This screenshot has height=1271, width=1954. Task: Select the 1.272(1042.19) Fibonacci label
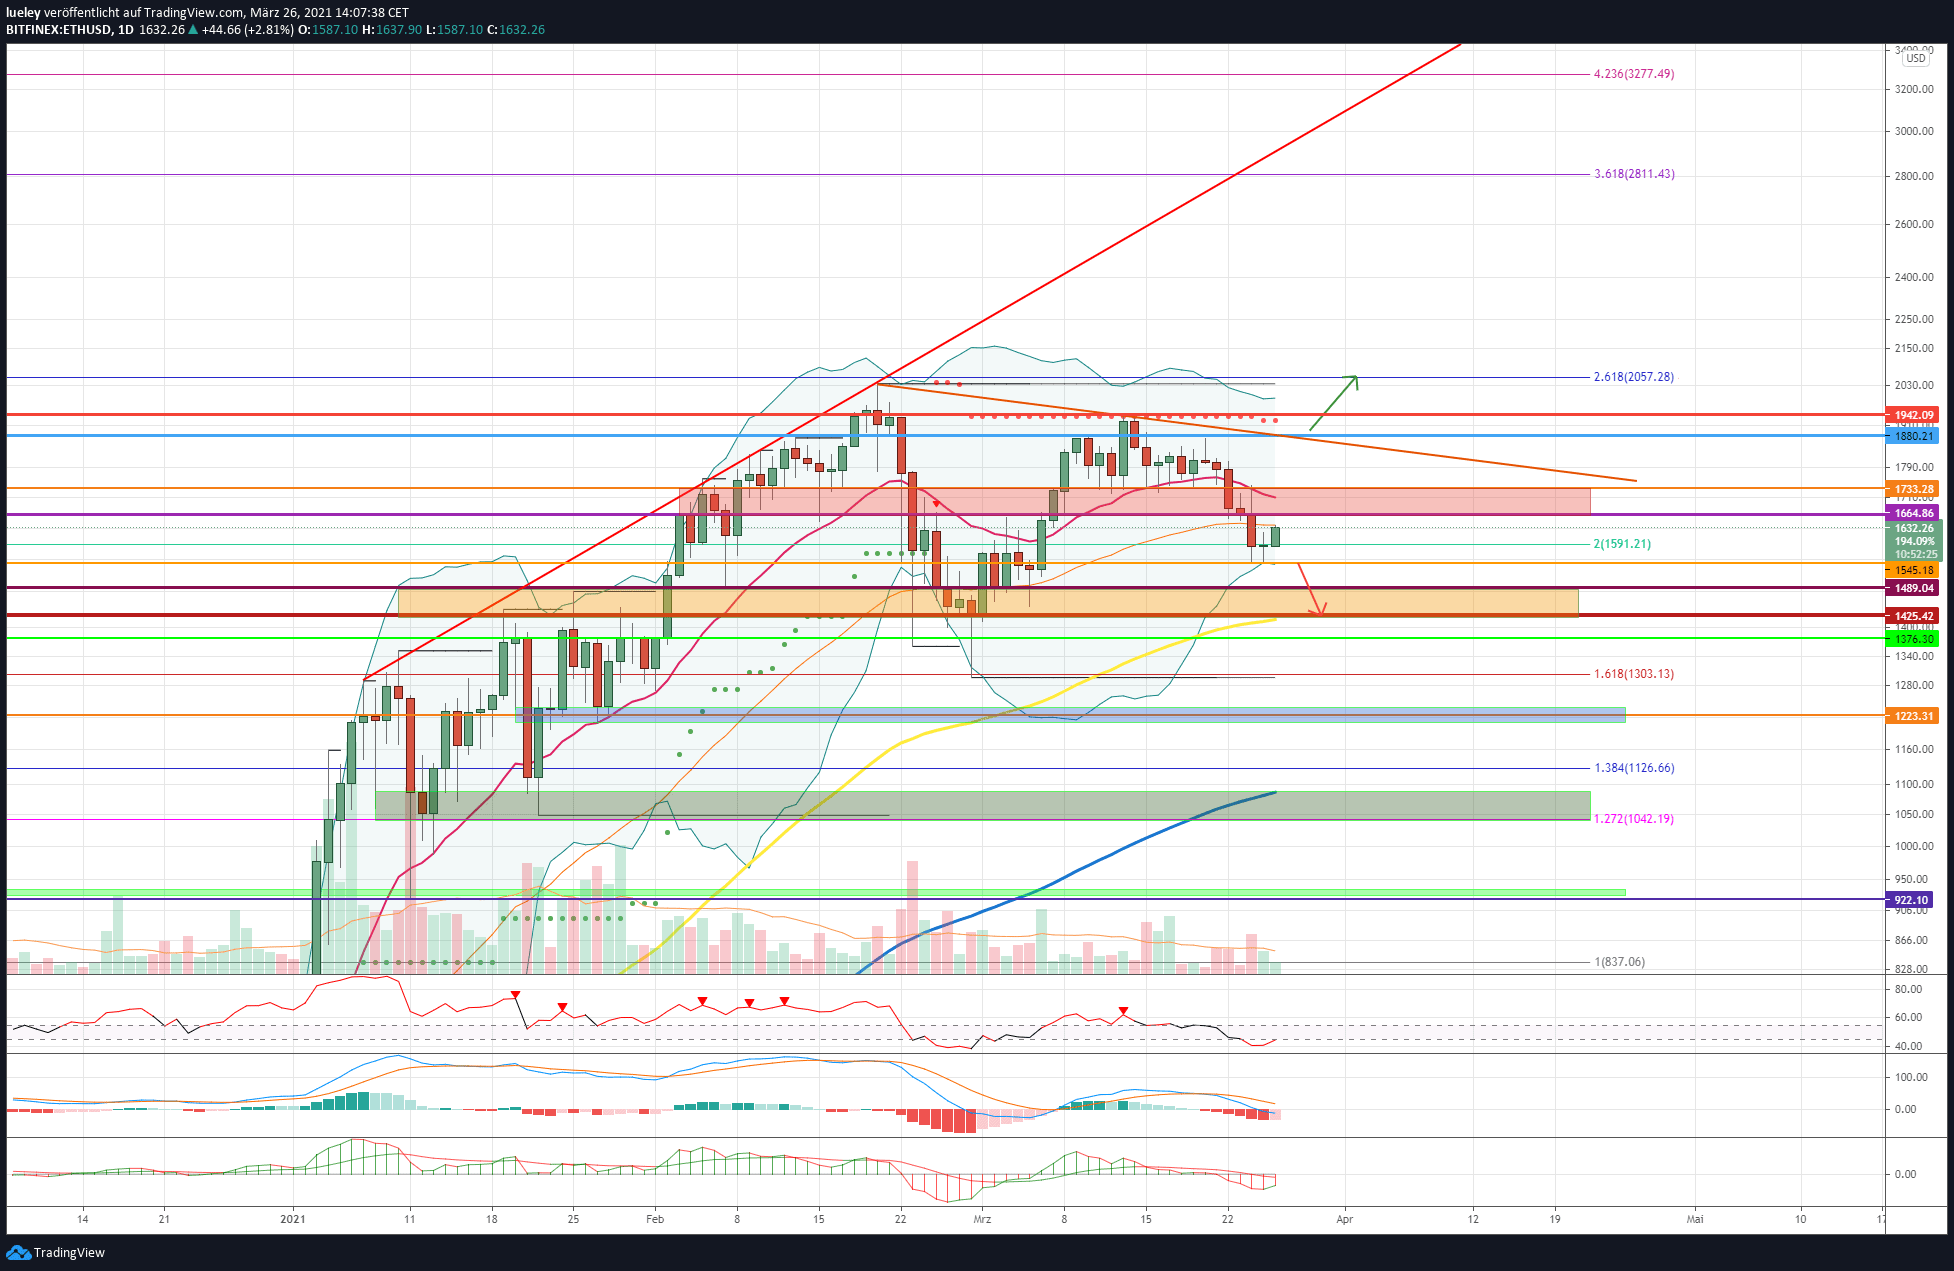[1634, 819]
